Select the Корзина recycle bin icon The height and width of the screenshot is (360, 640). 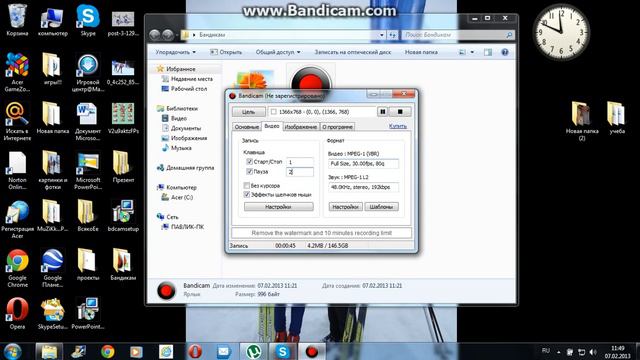(17, 20)
